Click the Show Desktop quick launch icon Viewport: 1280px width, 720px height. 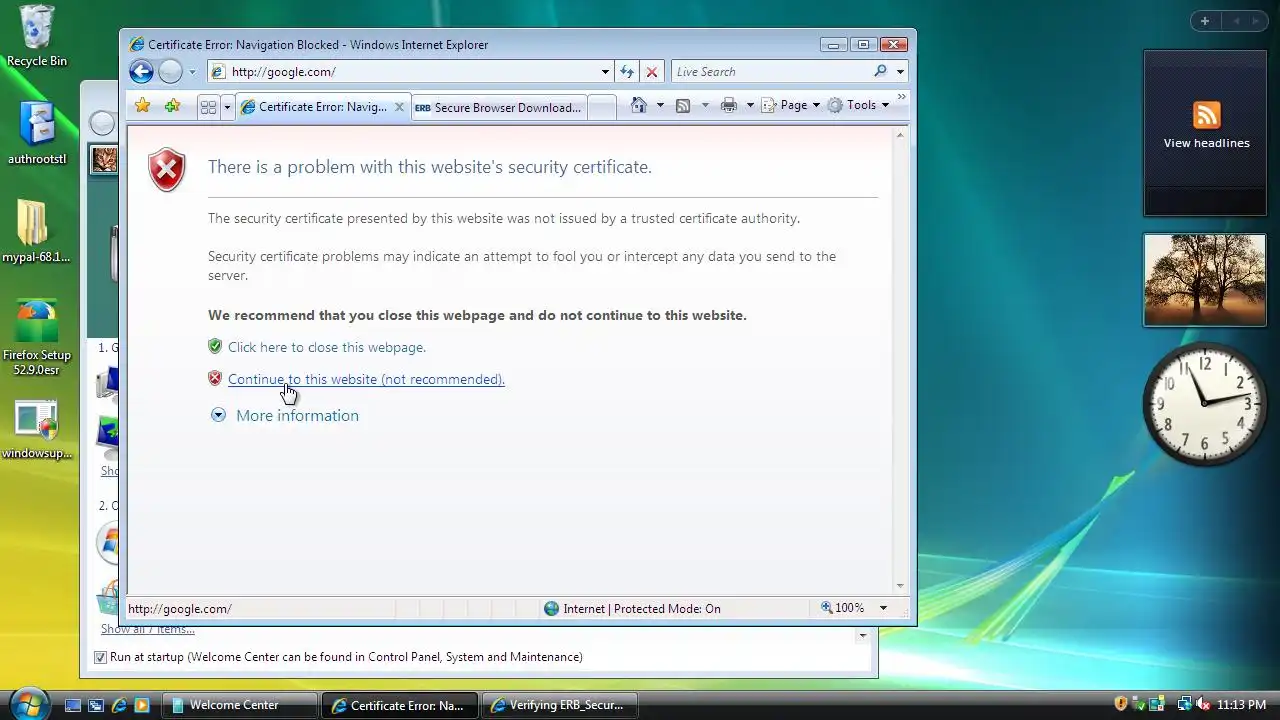click(x=73, y=705)
